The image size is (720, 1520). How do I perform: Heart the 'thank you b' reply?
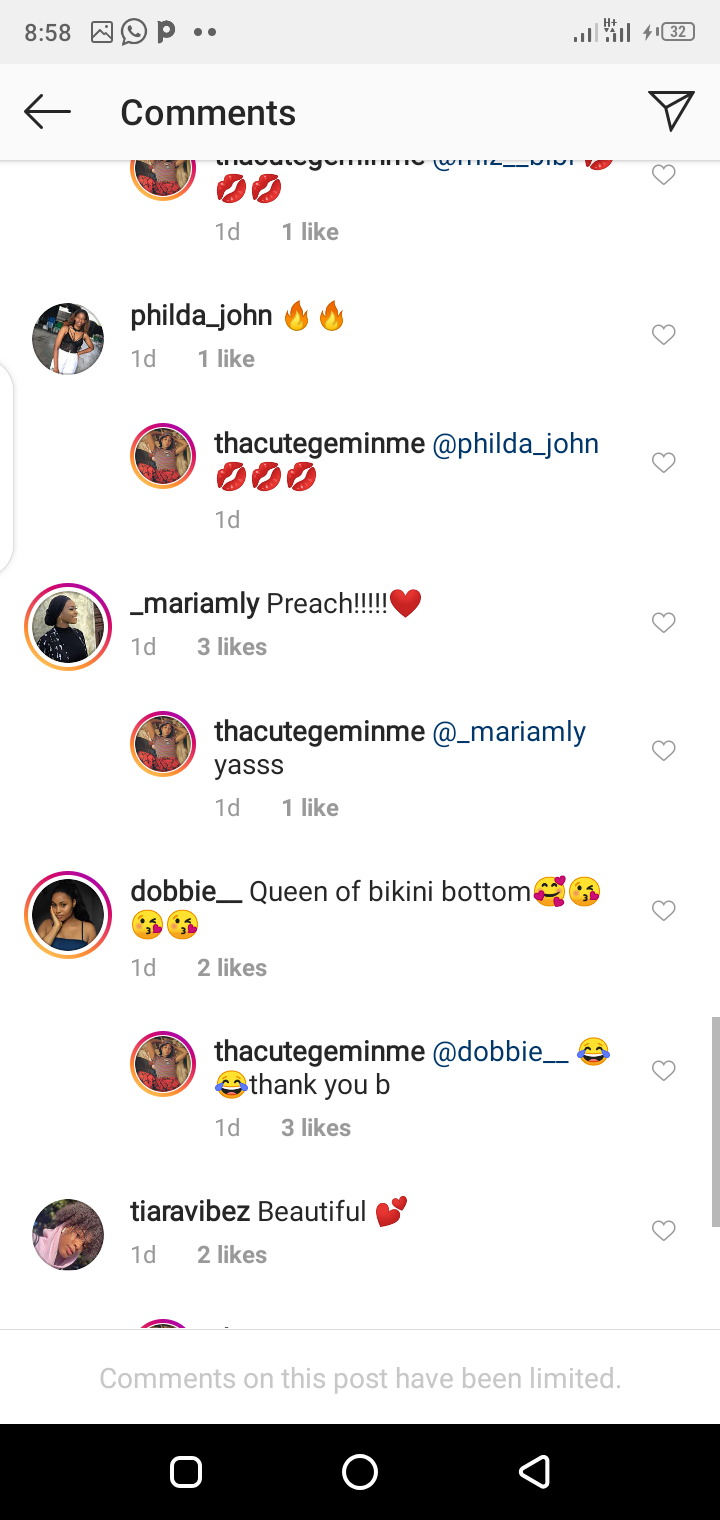click(x=664, y=1071)
